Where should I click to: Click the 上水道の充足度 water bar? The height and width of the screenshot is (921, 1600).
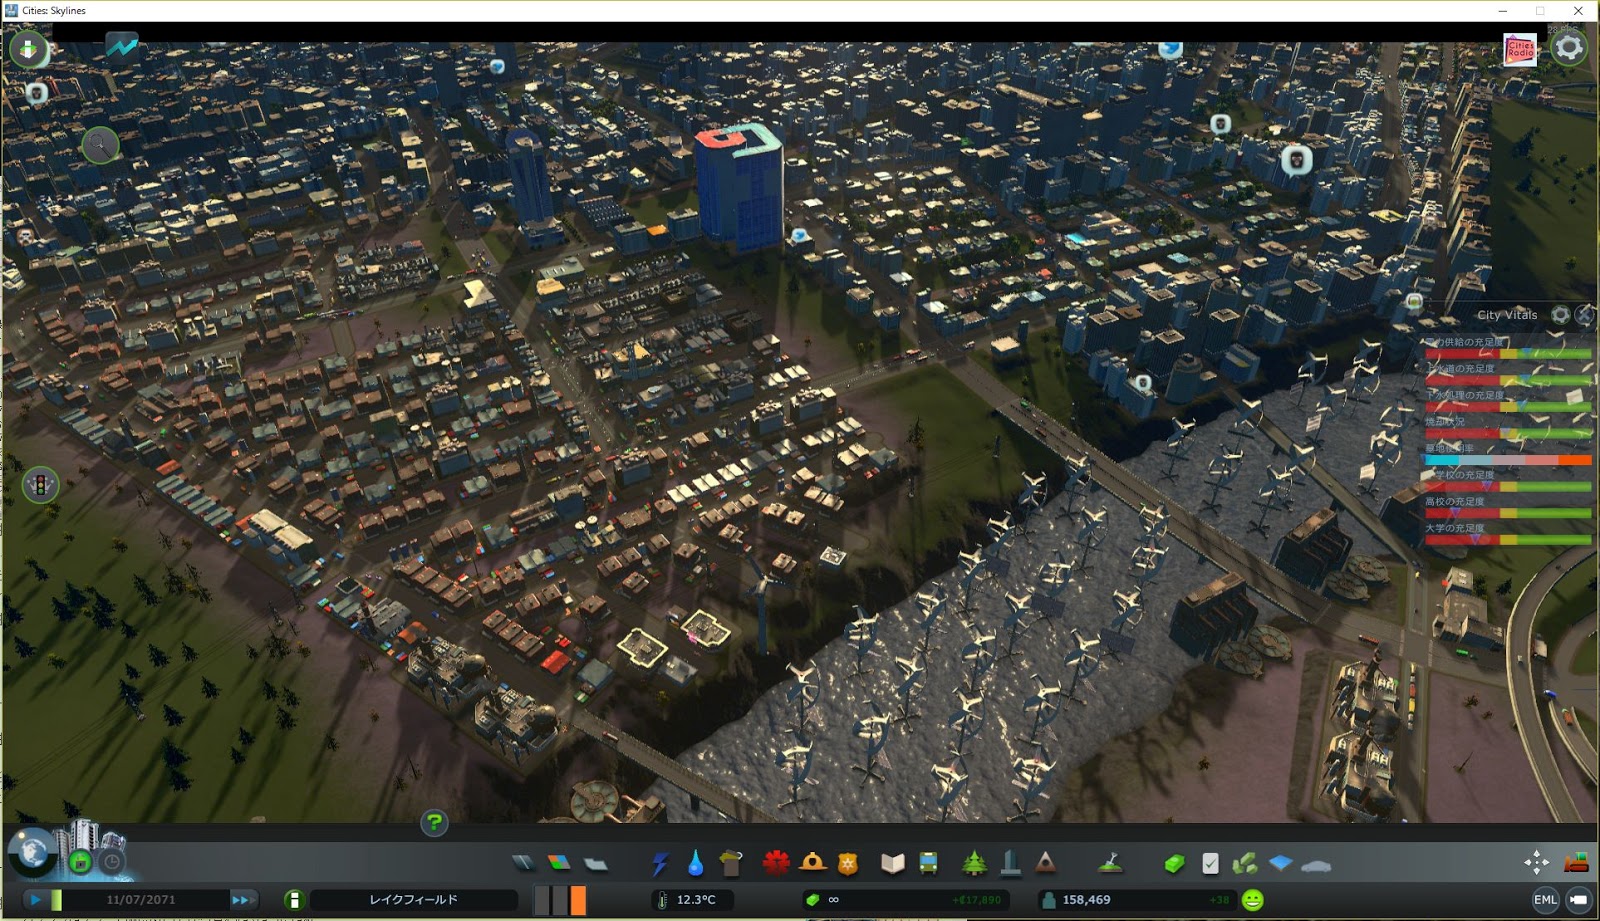[x=1508, y=381]
